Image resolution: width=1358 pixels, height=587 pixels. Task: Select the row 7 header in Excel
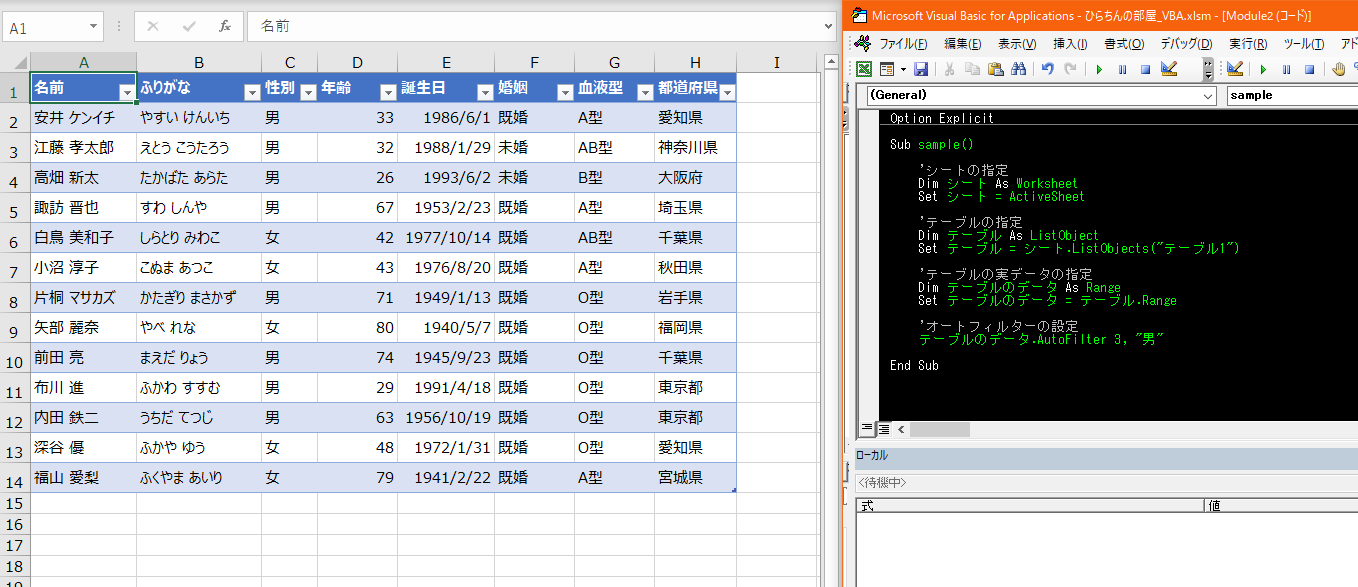[x=15, y=268]
